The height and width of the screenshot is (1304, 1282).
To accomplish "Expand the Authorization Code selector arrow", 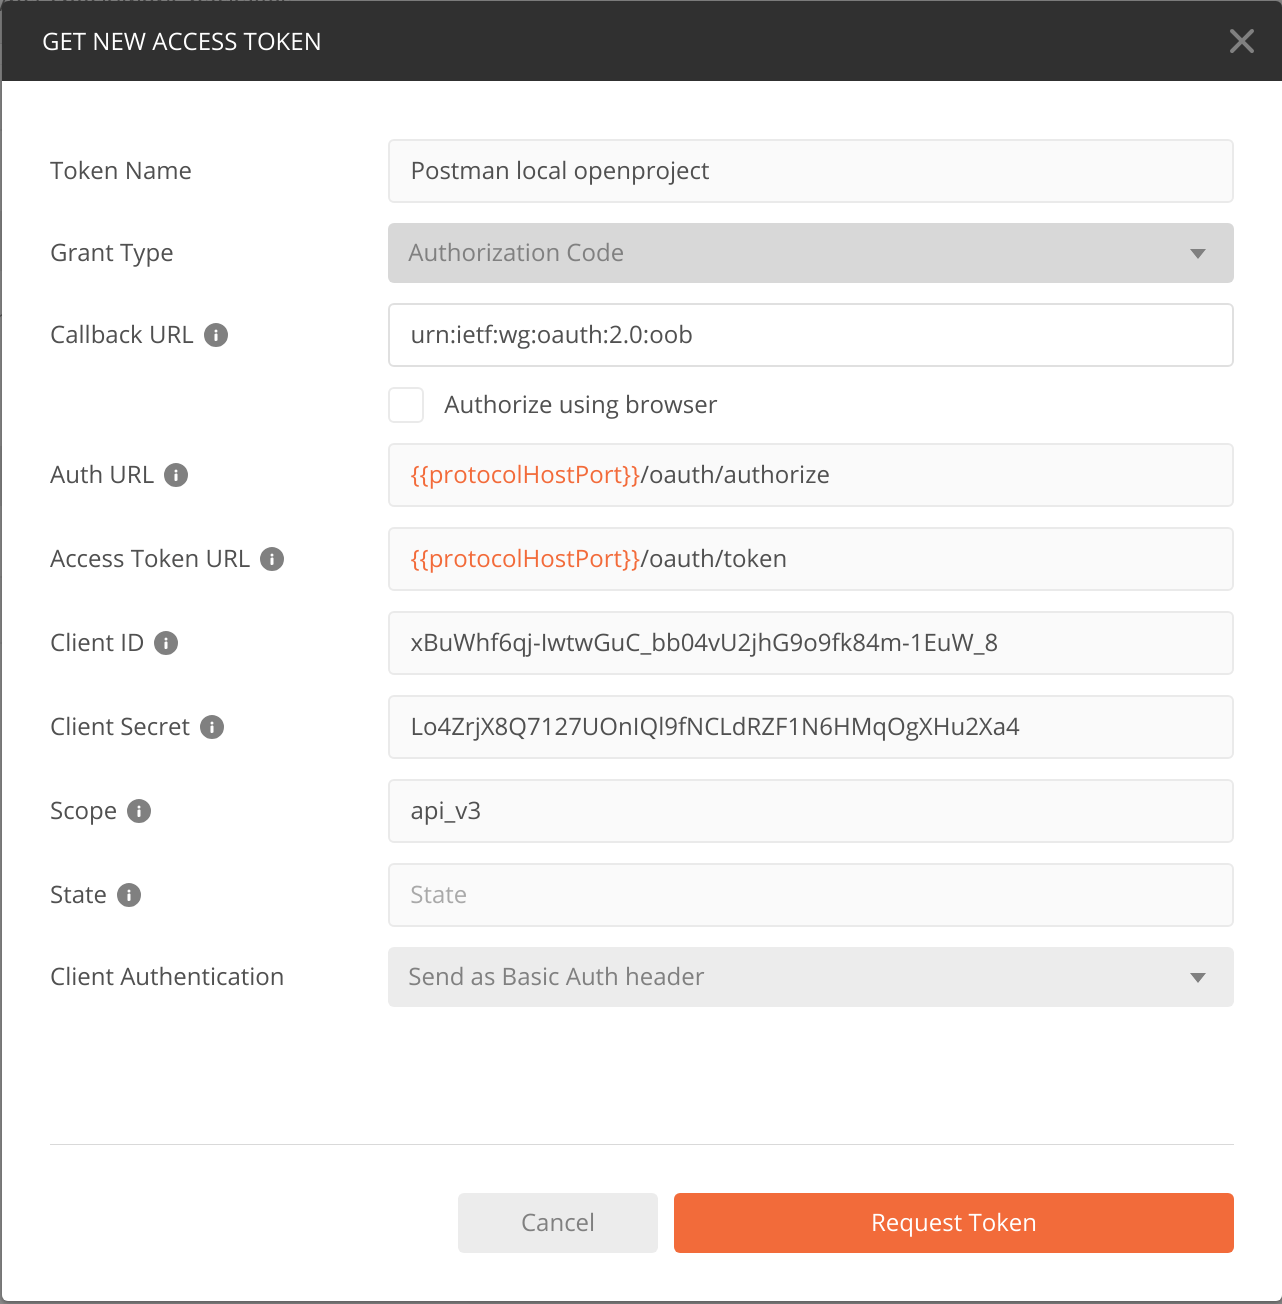I will [1197, 253].
